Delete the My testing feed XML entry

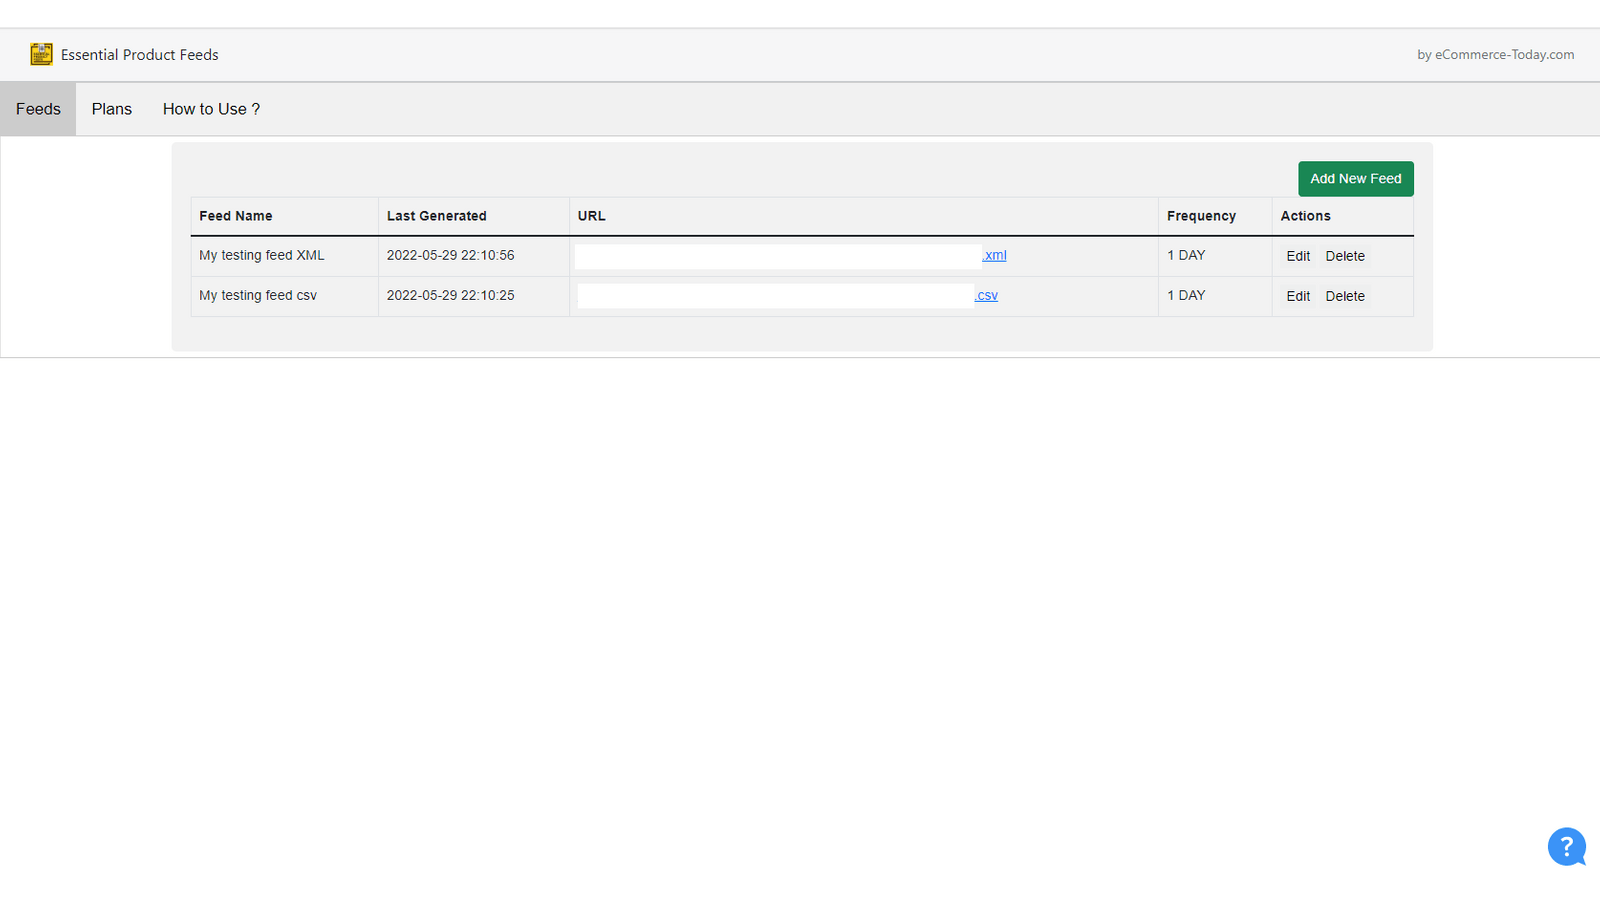tap(1344, 256)
